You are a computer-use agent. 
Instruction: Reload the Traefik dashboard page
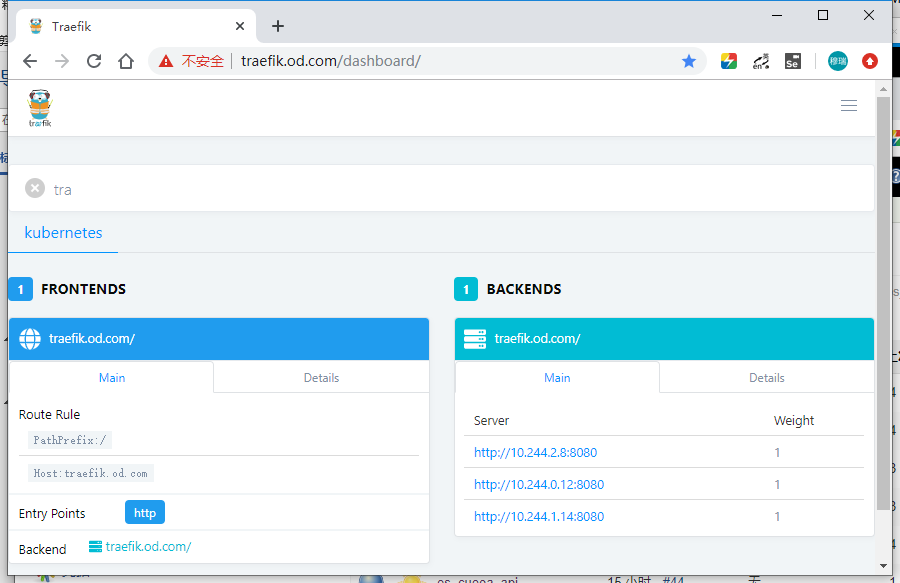(x=94, y=61)
